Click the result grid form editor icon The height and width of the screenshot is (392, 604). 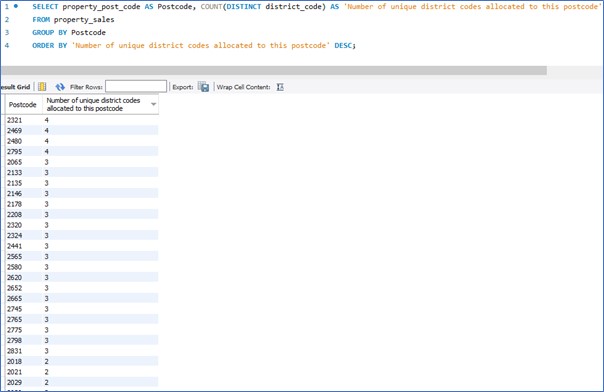[42, 87]
